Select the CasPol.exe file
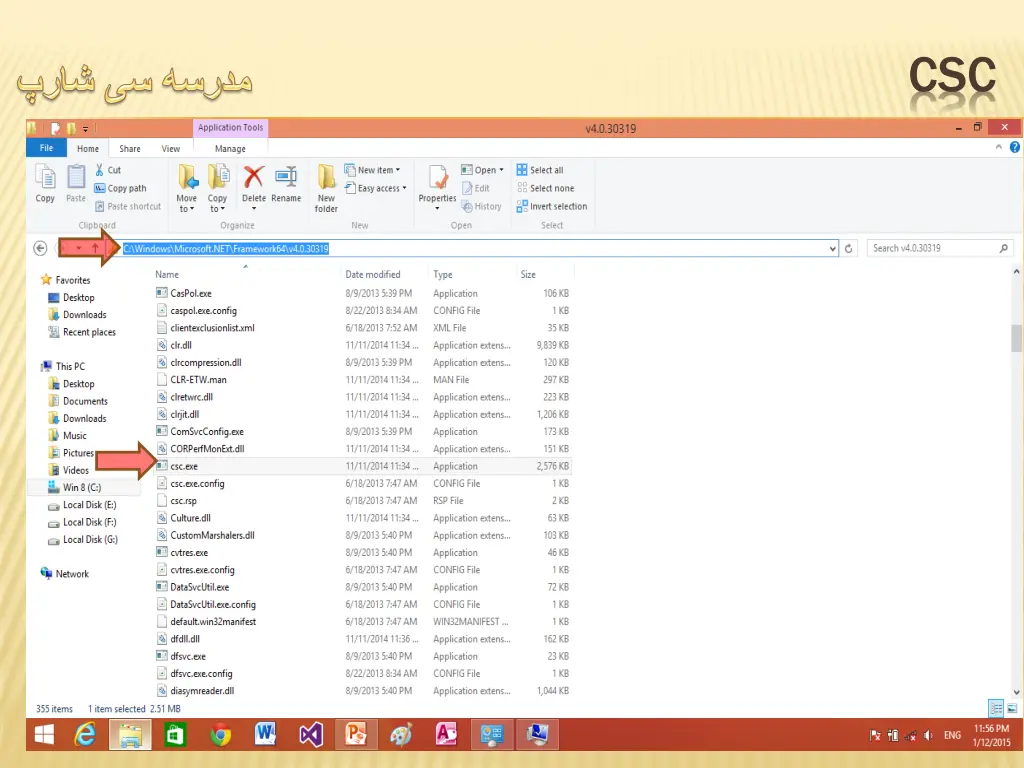 coord(191,294)
